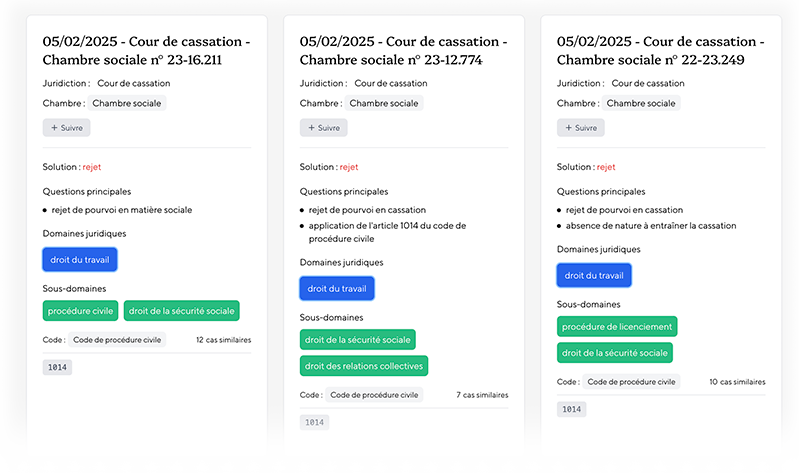View the 12 cas similaires link
The height and width of the screenshot is (473, 799).
[223, 340]
